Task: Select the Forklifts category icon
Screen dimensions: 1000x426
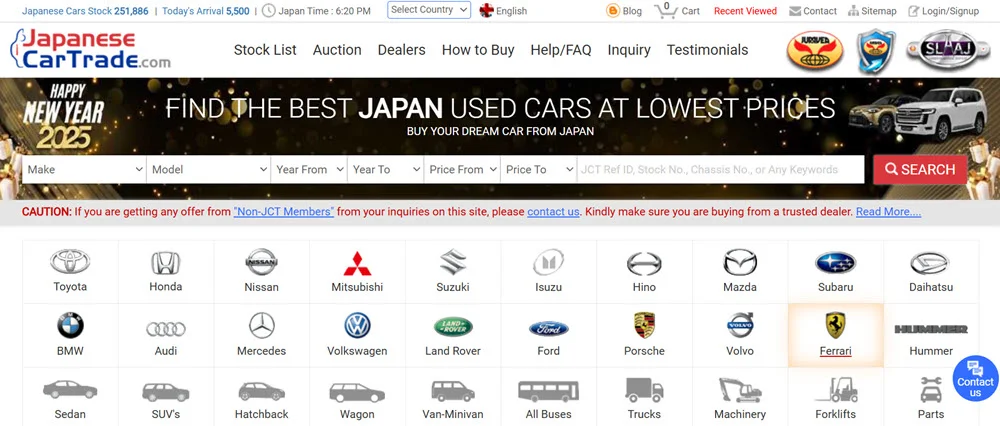Action: (836, 390)
